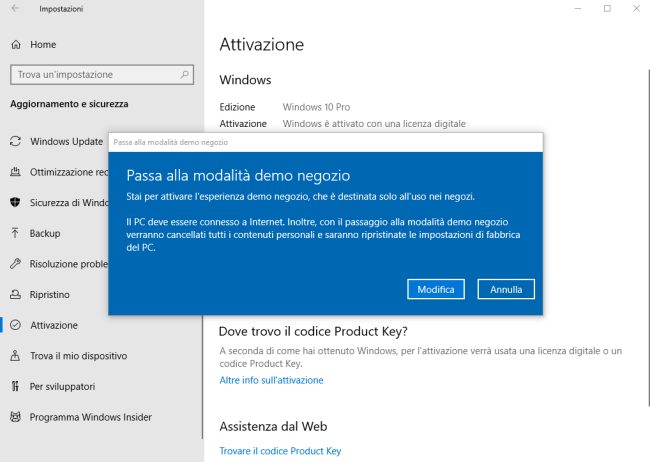Click the back arrow icon in Impostazioni
The width and height of the screenshot is (650, 462).
click(15, 8)
